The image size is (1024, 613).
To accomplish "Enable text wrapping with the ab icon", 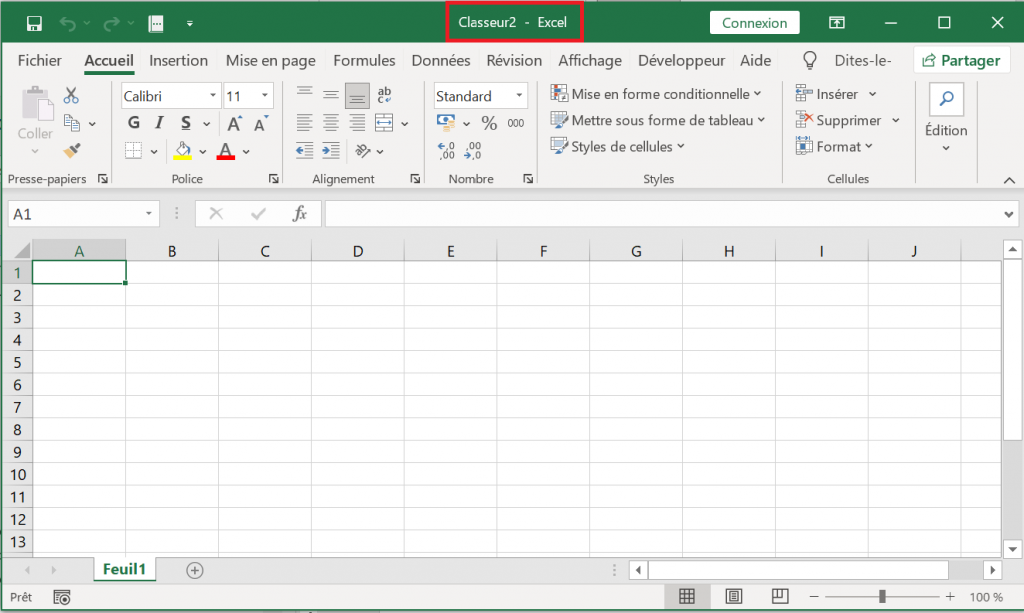I will 384,94.
